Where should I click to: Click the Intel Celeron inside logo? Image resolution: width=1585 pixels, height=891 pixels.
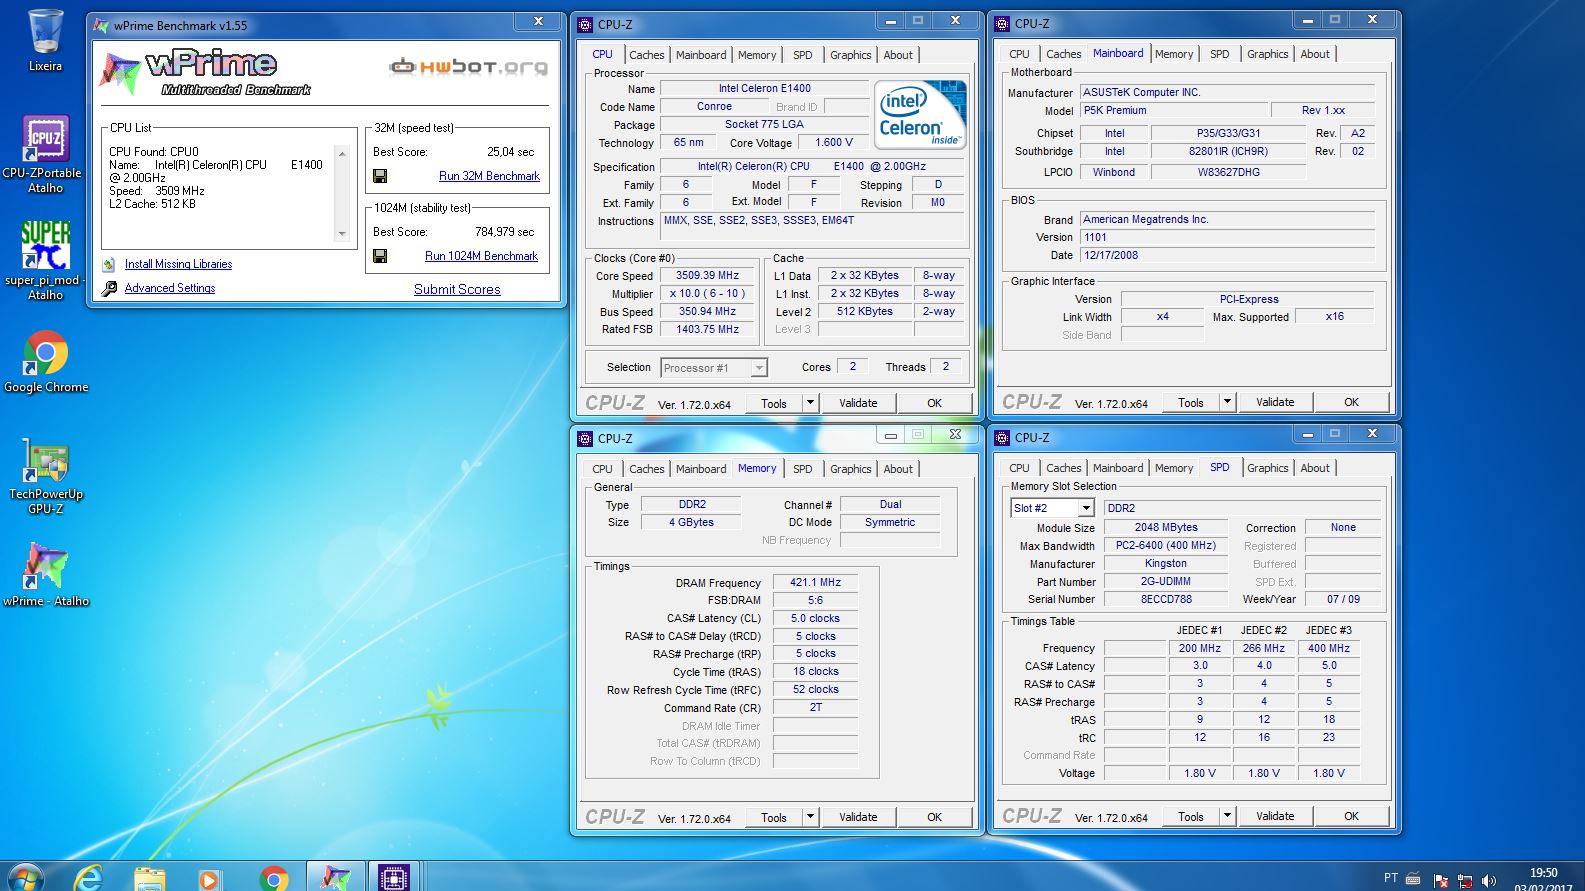click(x=921, y=114)
